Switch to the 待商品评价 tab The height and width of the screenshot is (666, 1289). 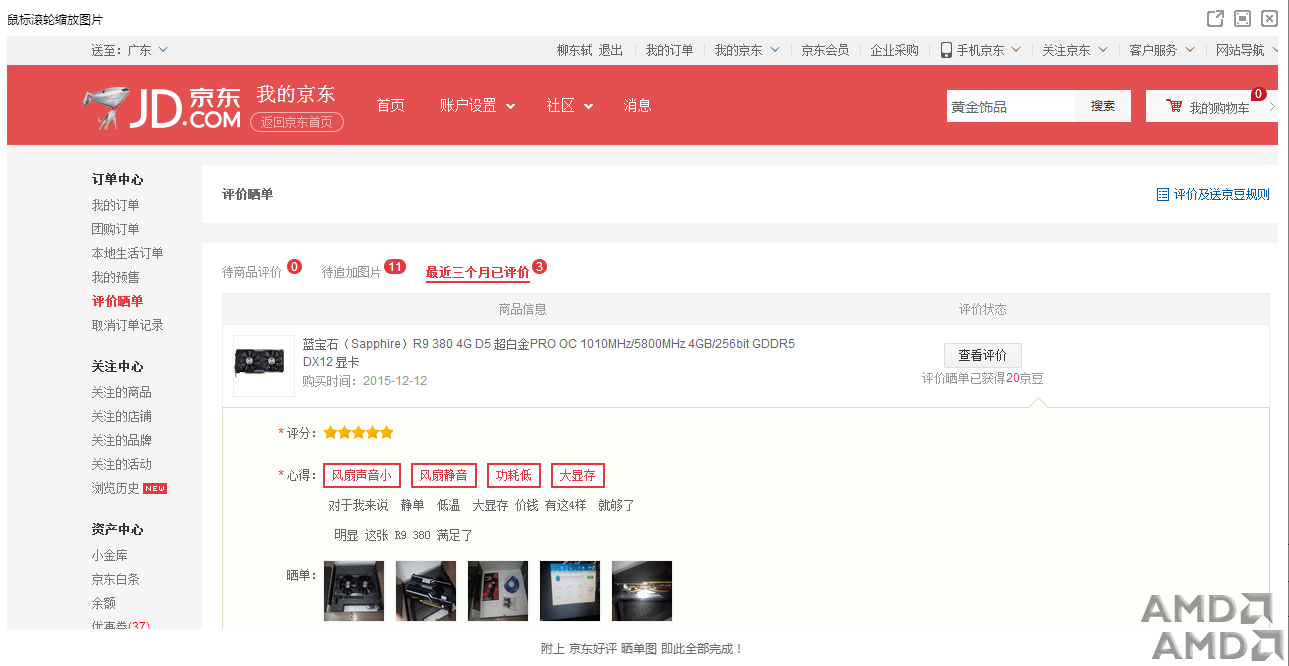tap(252, 272)
